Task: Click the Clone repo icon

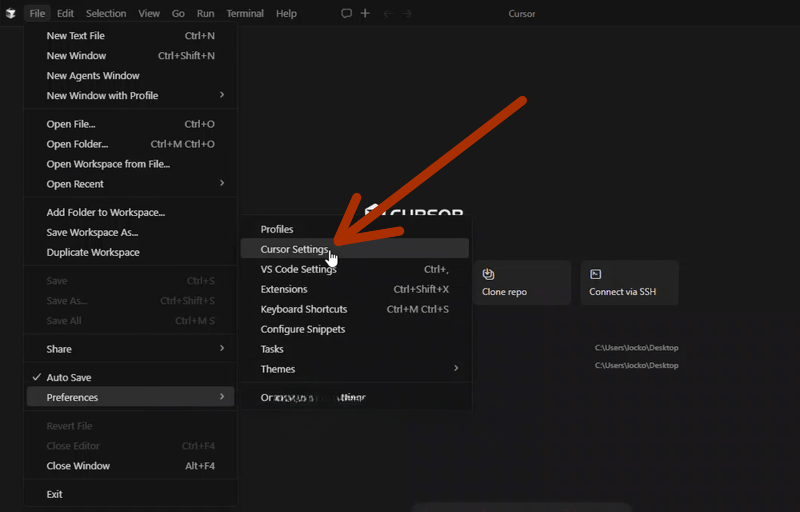Action: click(489, 274)
